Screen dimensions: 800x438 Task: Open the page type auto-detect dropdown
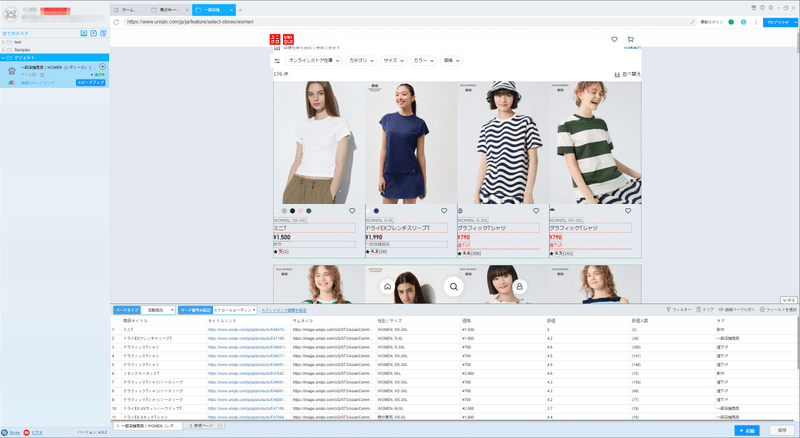pos(158,310)
